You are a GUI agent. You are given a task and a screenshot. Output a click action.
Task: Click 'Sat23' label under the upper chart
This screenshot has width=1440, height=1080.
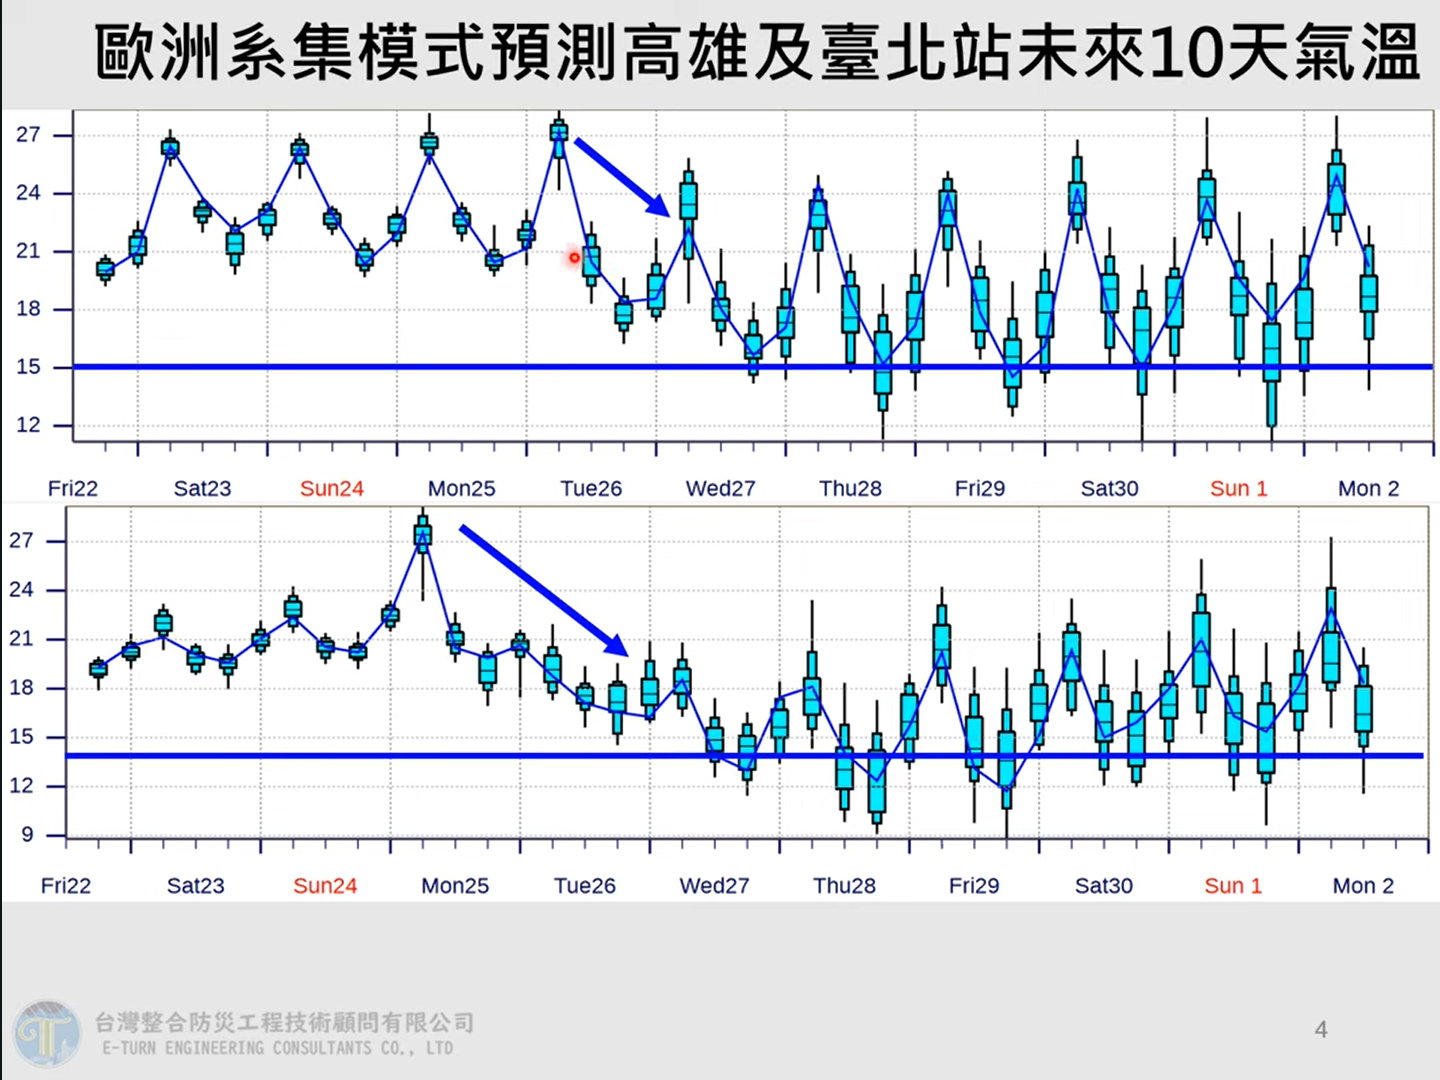coord(202,488)
